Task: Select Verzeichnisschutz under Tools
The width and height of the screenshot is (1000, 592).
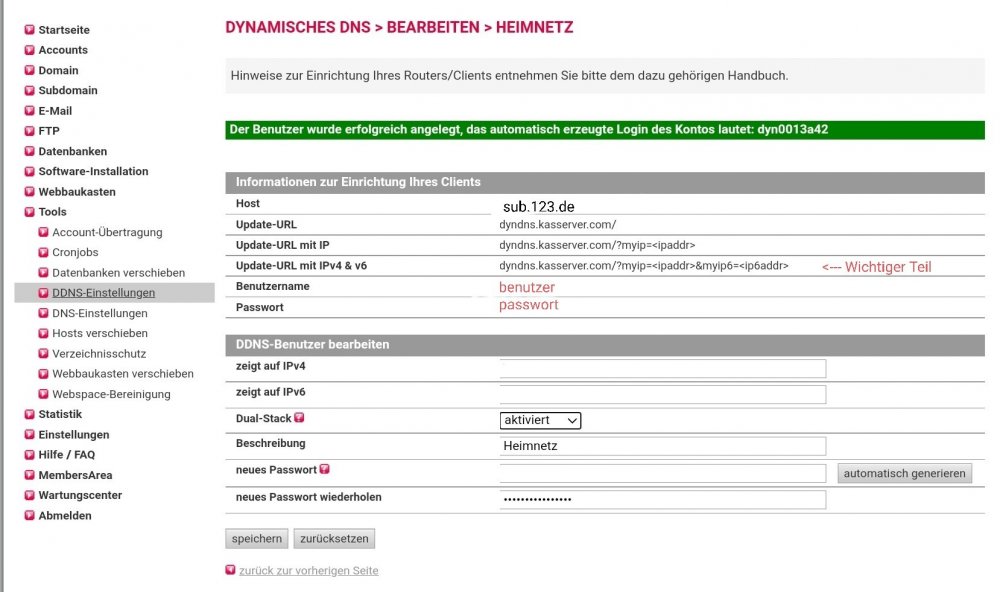Action: pos(99,353)
